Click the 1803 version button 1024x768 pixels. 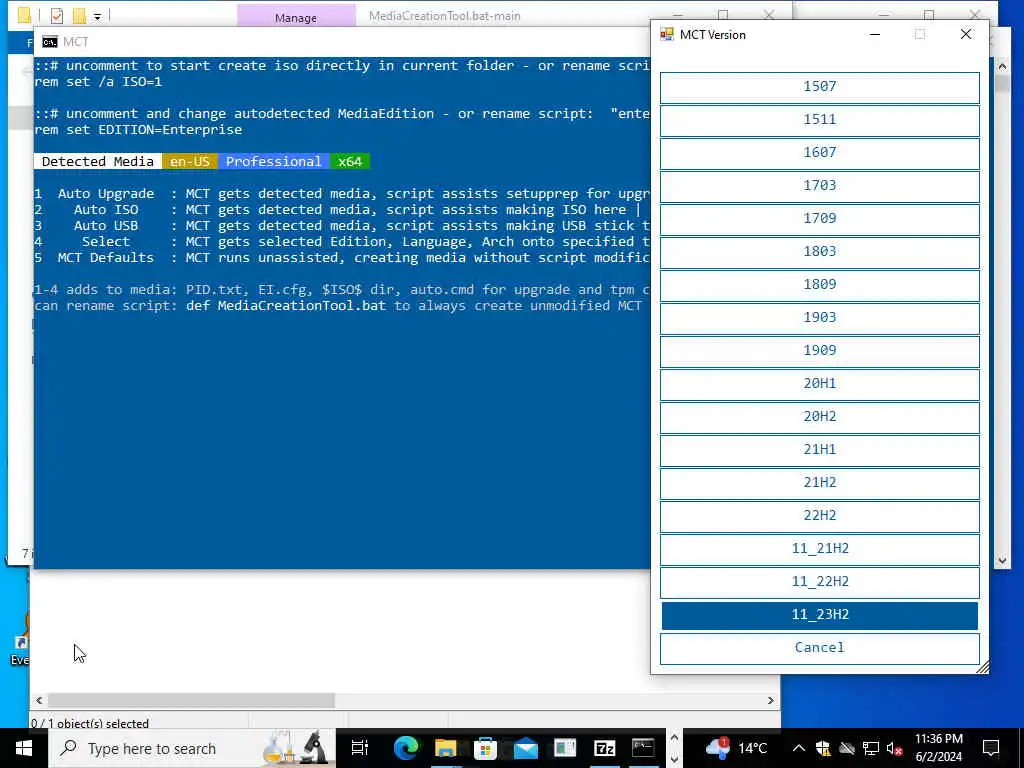point(820,252)
